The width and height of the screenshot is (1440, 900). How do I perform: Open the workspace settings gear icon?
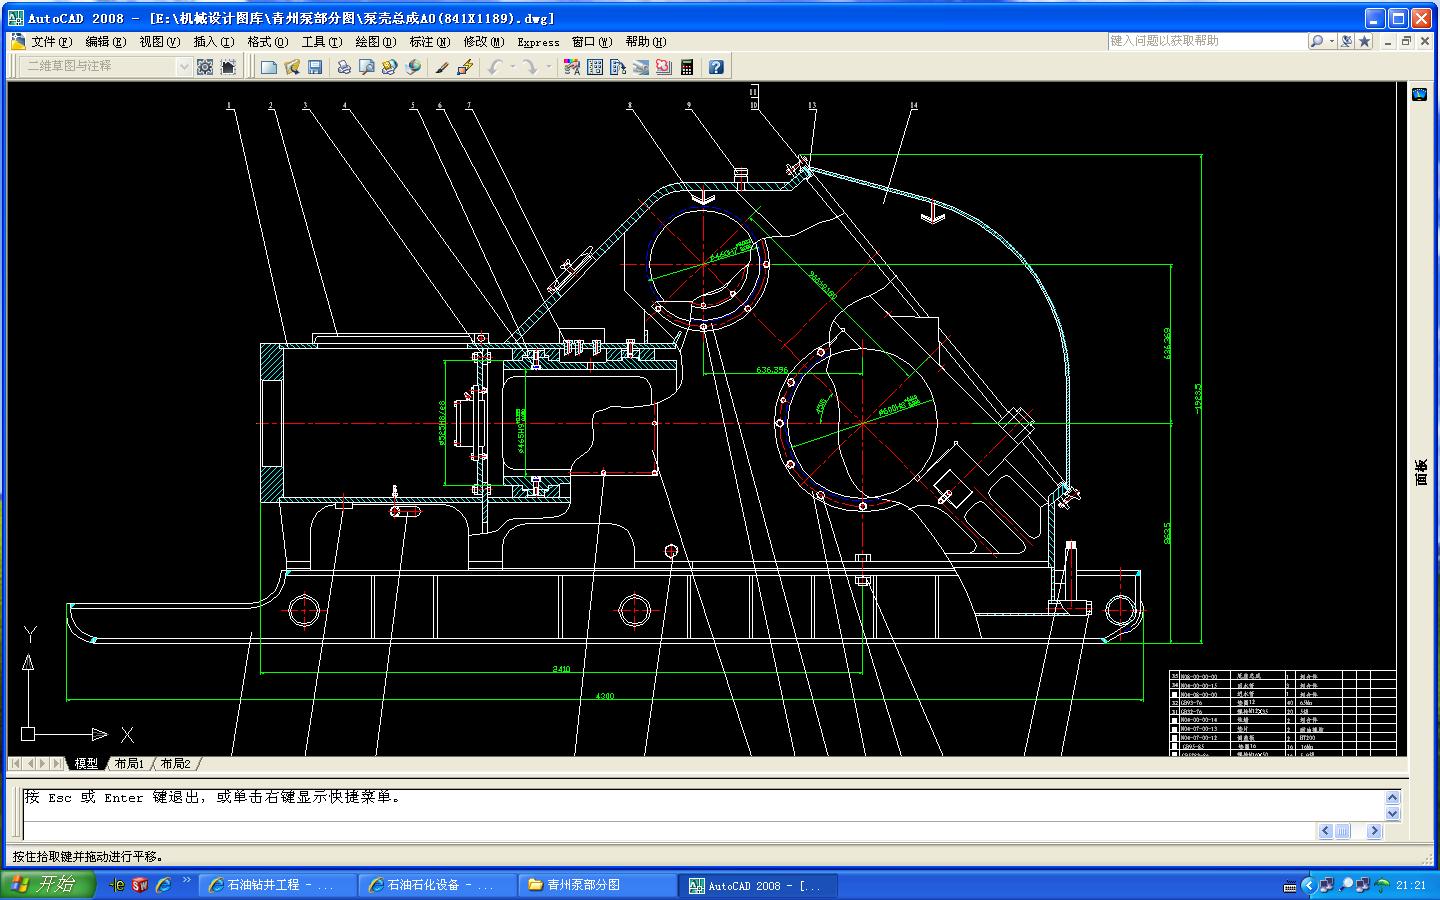[x=205, y=67]
